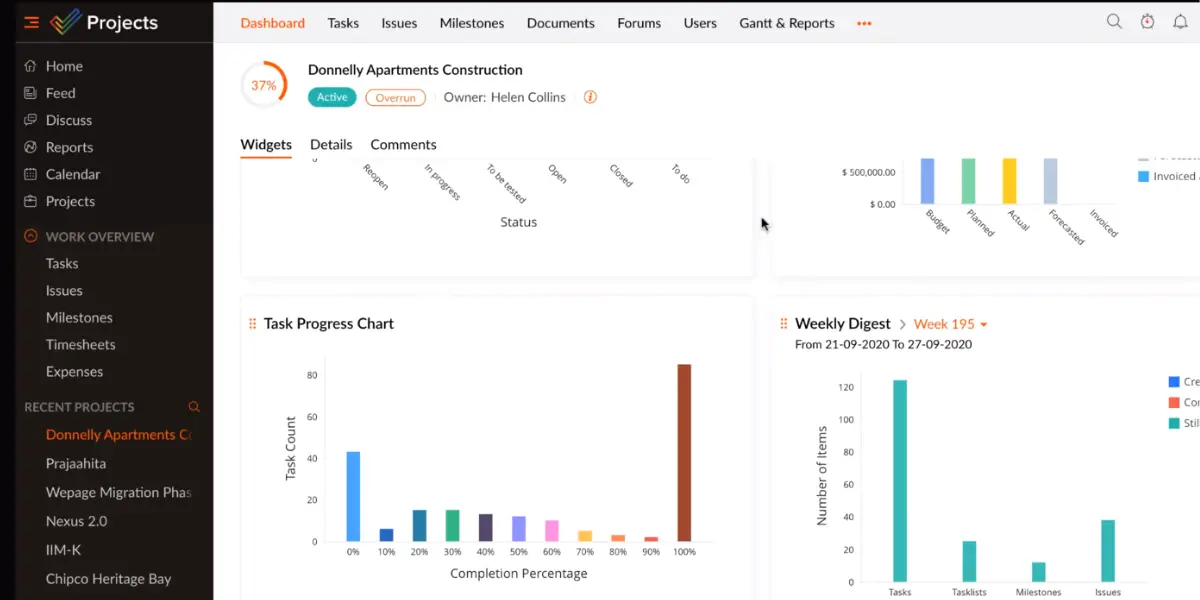Open the Forums tab
Viewport: 1200px width, 600px height.
639,23
